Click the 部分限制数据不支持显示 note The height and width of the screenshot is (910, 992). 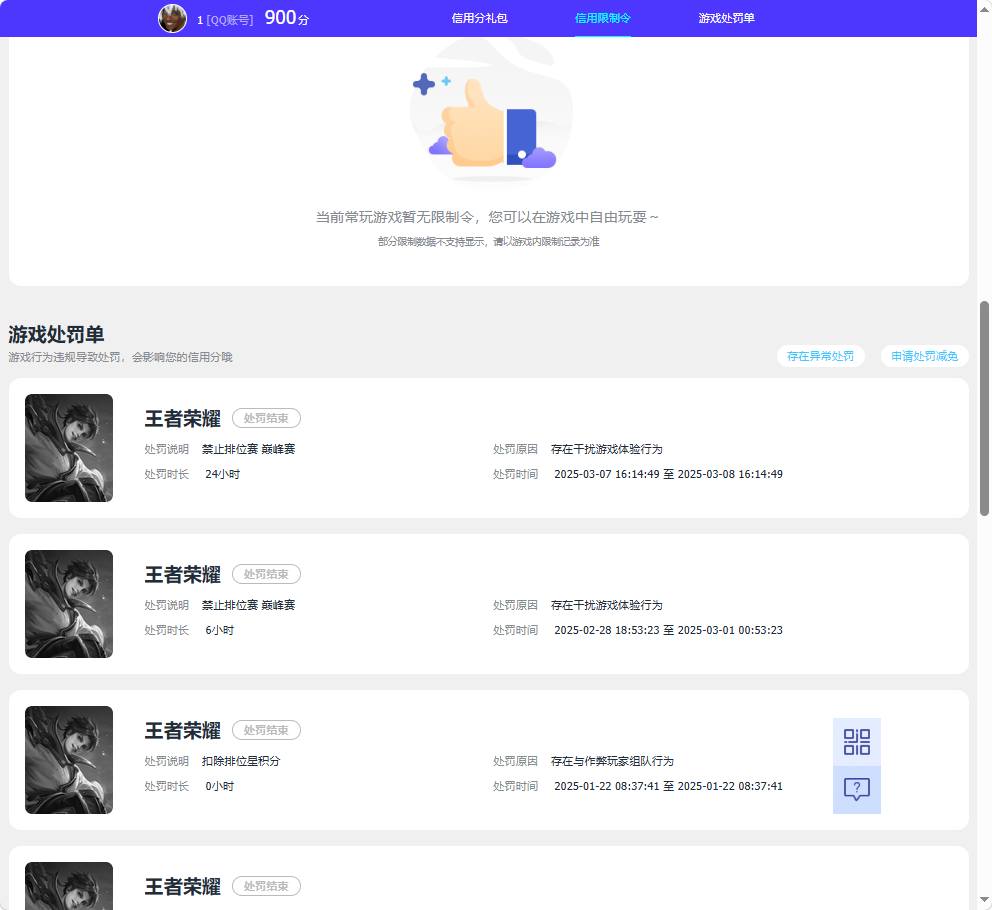(x=488, y=242)
